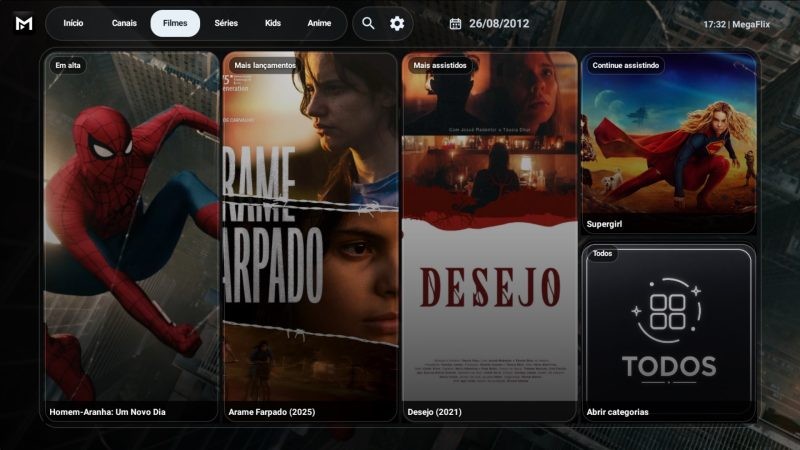Click the Em alta badge

(68, 65)
